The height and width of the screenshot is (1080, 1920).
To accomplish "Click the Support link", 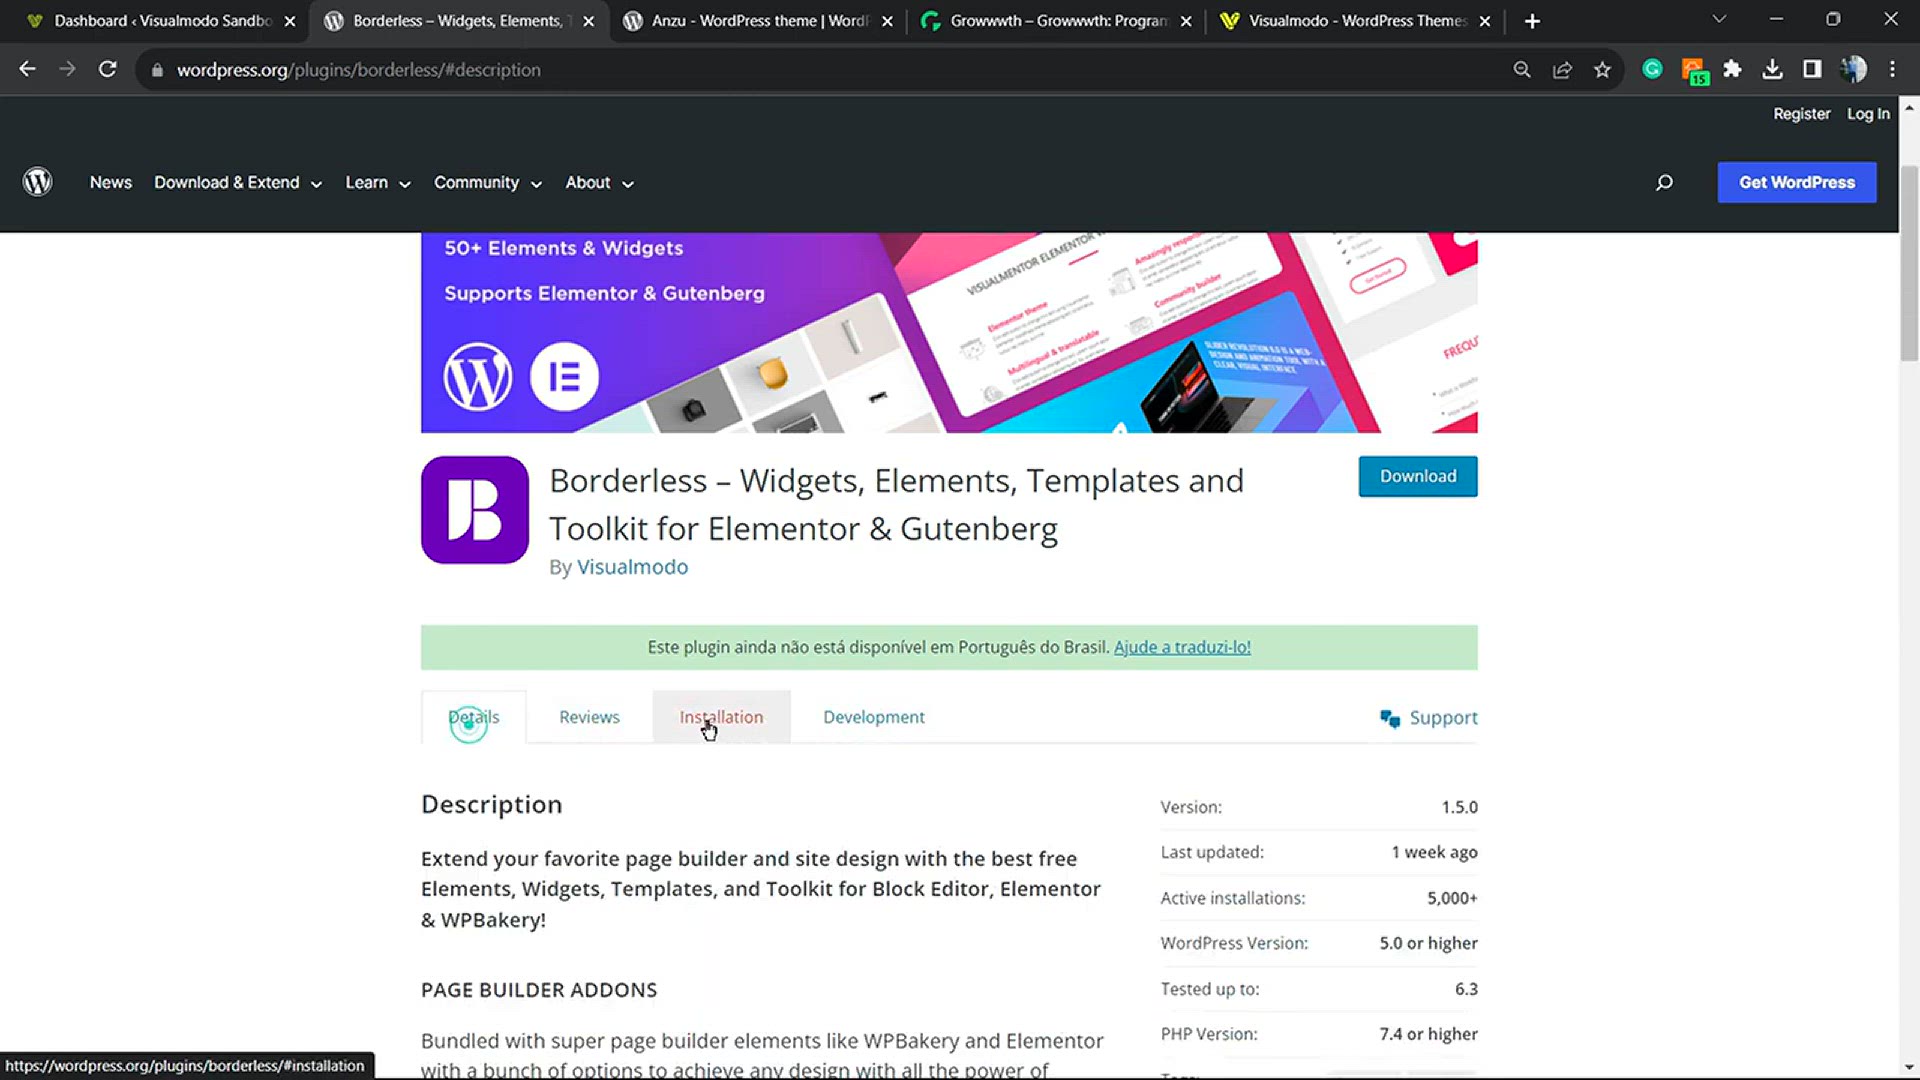I will (1443, 718).
